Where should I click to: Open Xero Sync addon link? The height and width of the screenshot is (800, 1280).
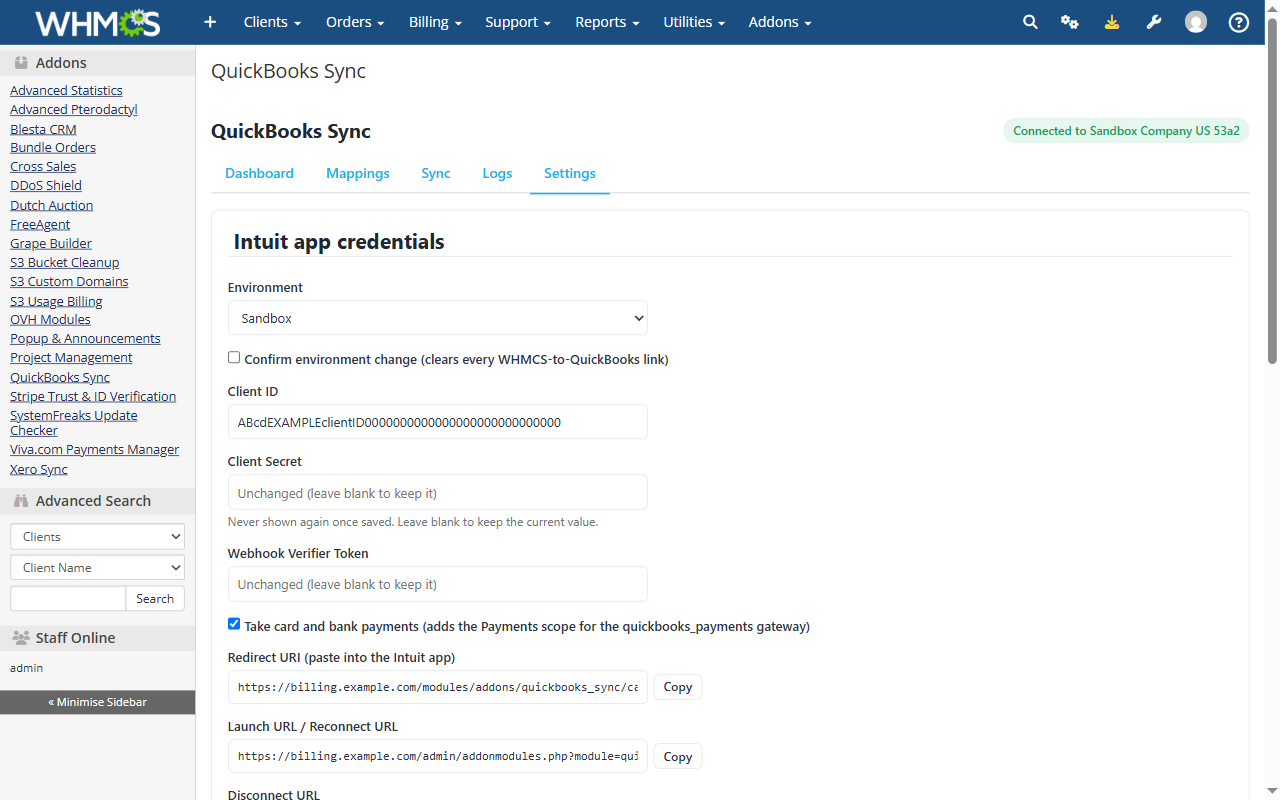point(39,469)
